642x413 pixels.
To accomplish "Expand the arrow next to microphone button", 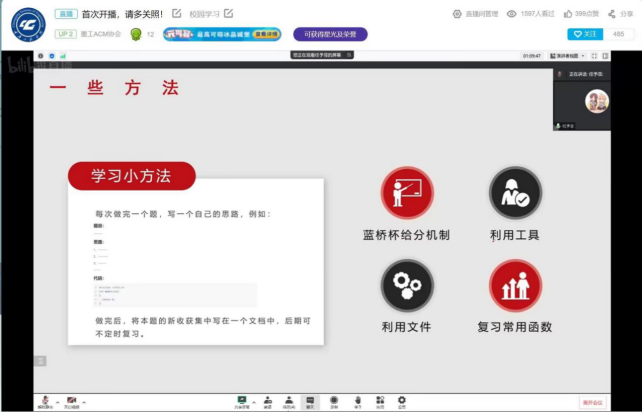I will pyautogui.click(x=57, y=400).
